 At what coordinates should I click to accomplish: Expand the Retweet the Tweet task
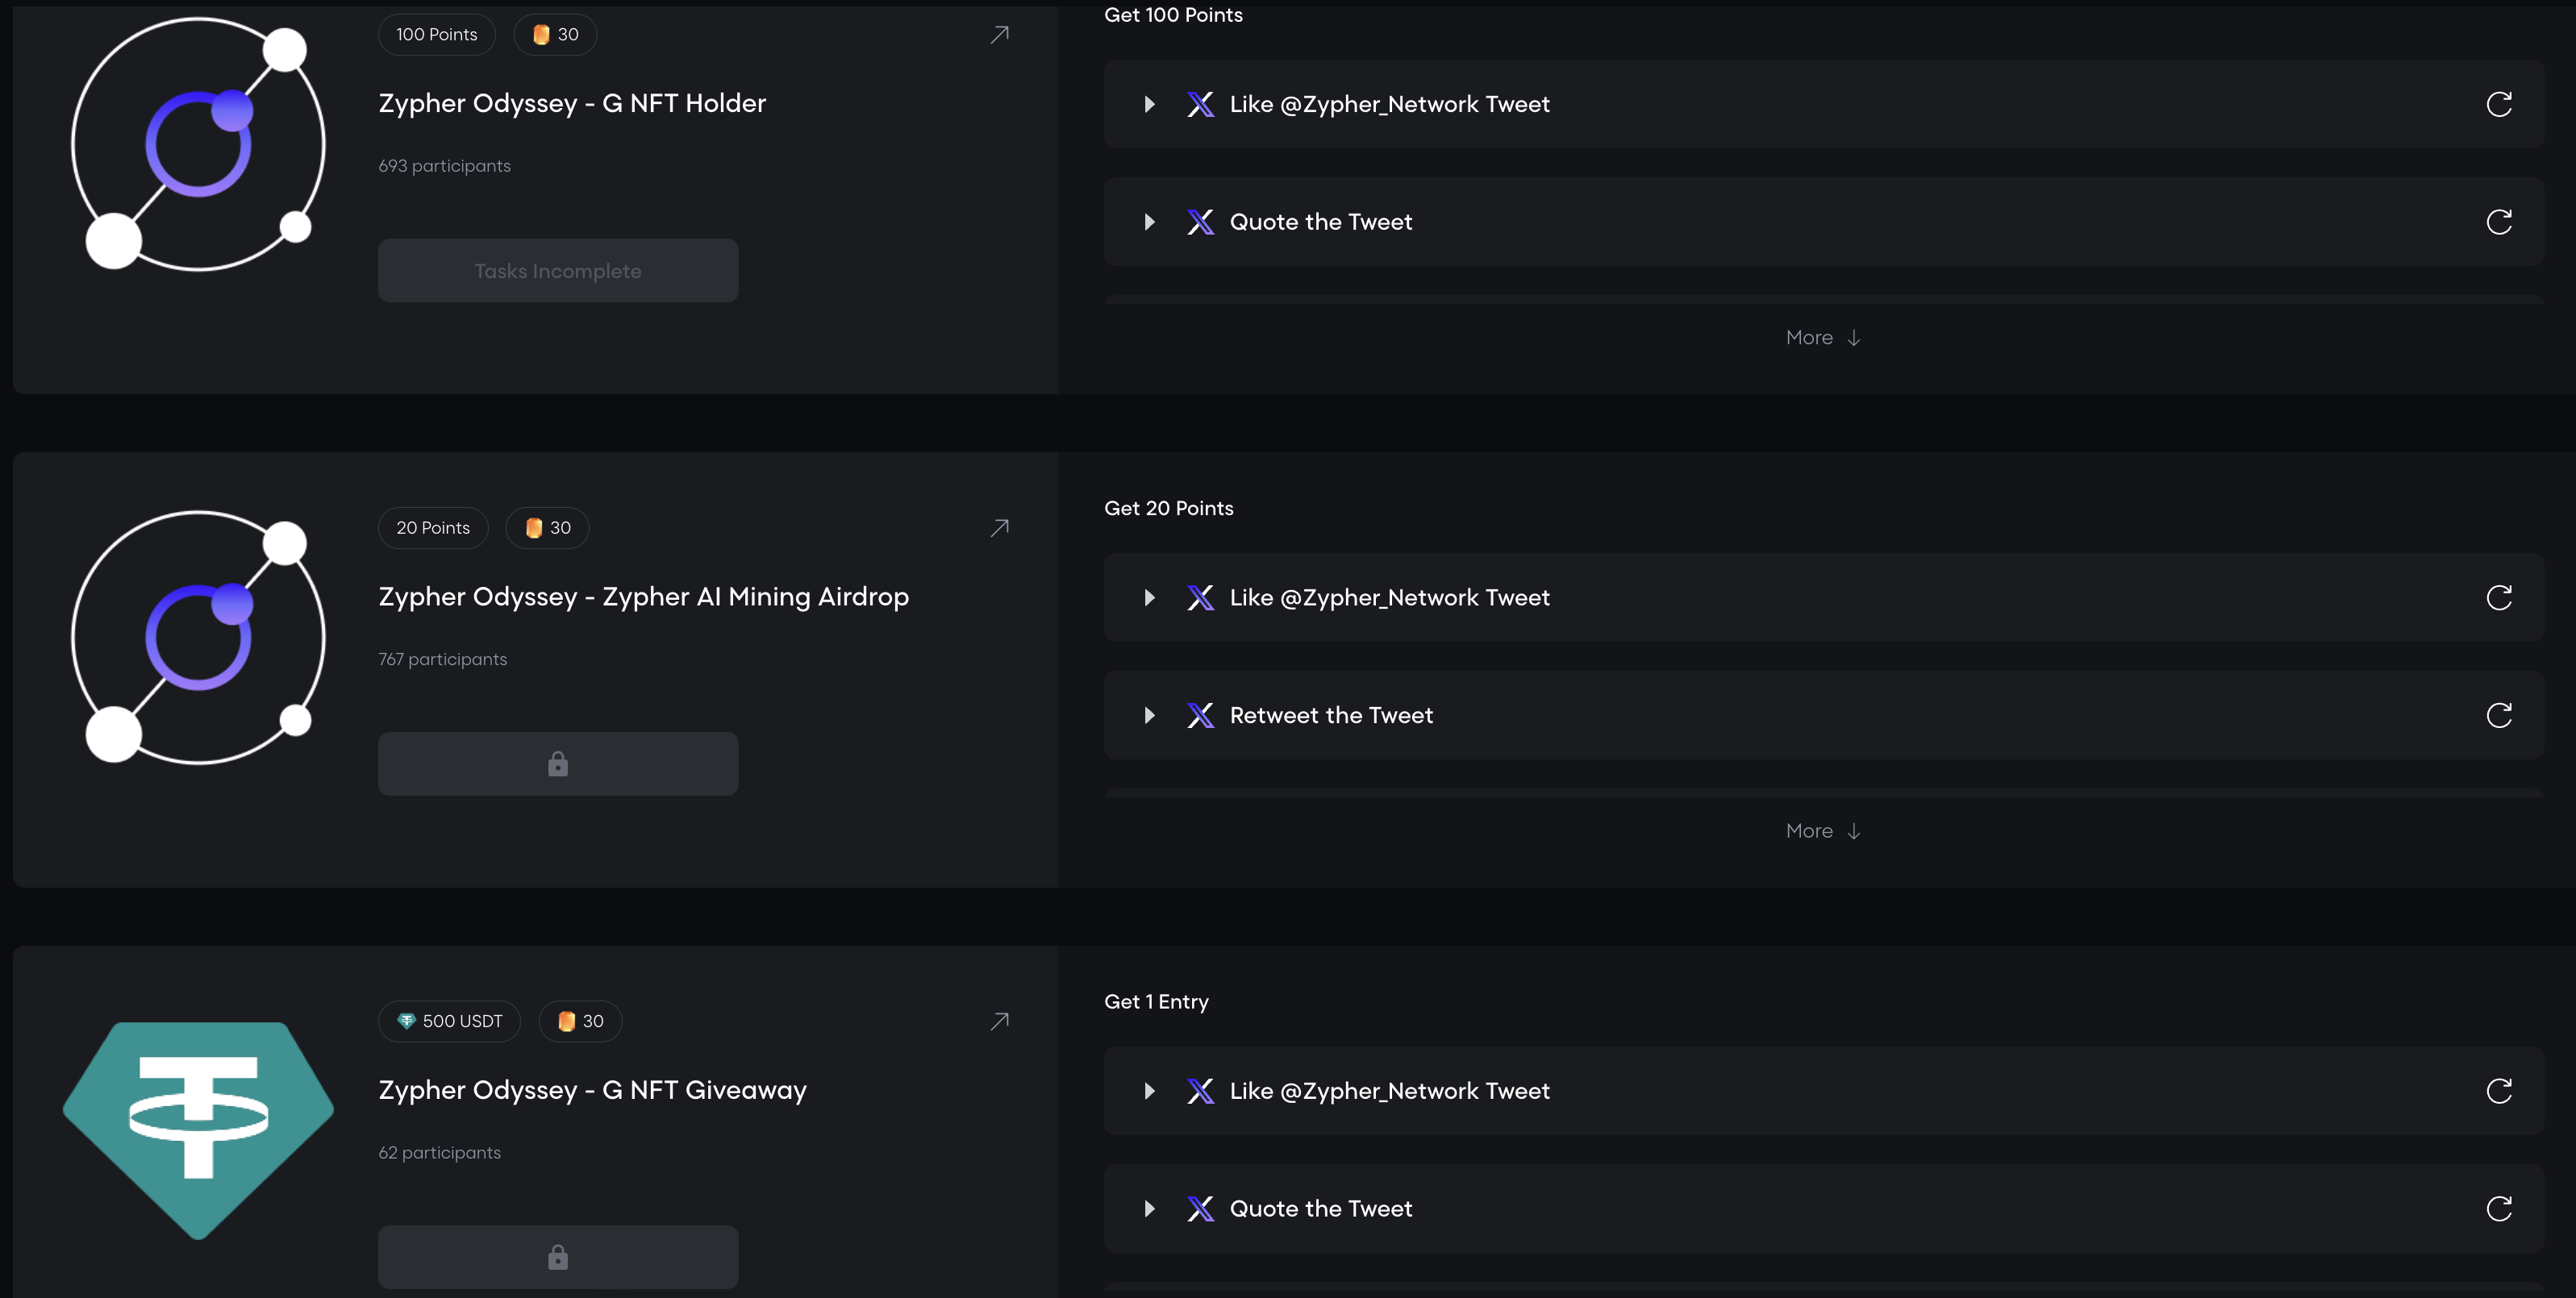1150,715
